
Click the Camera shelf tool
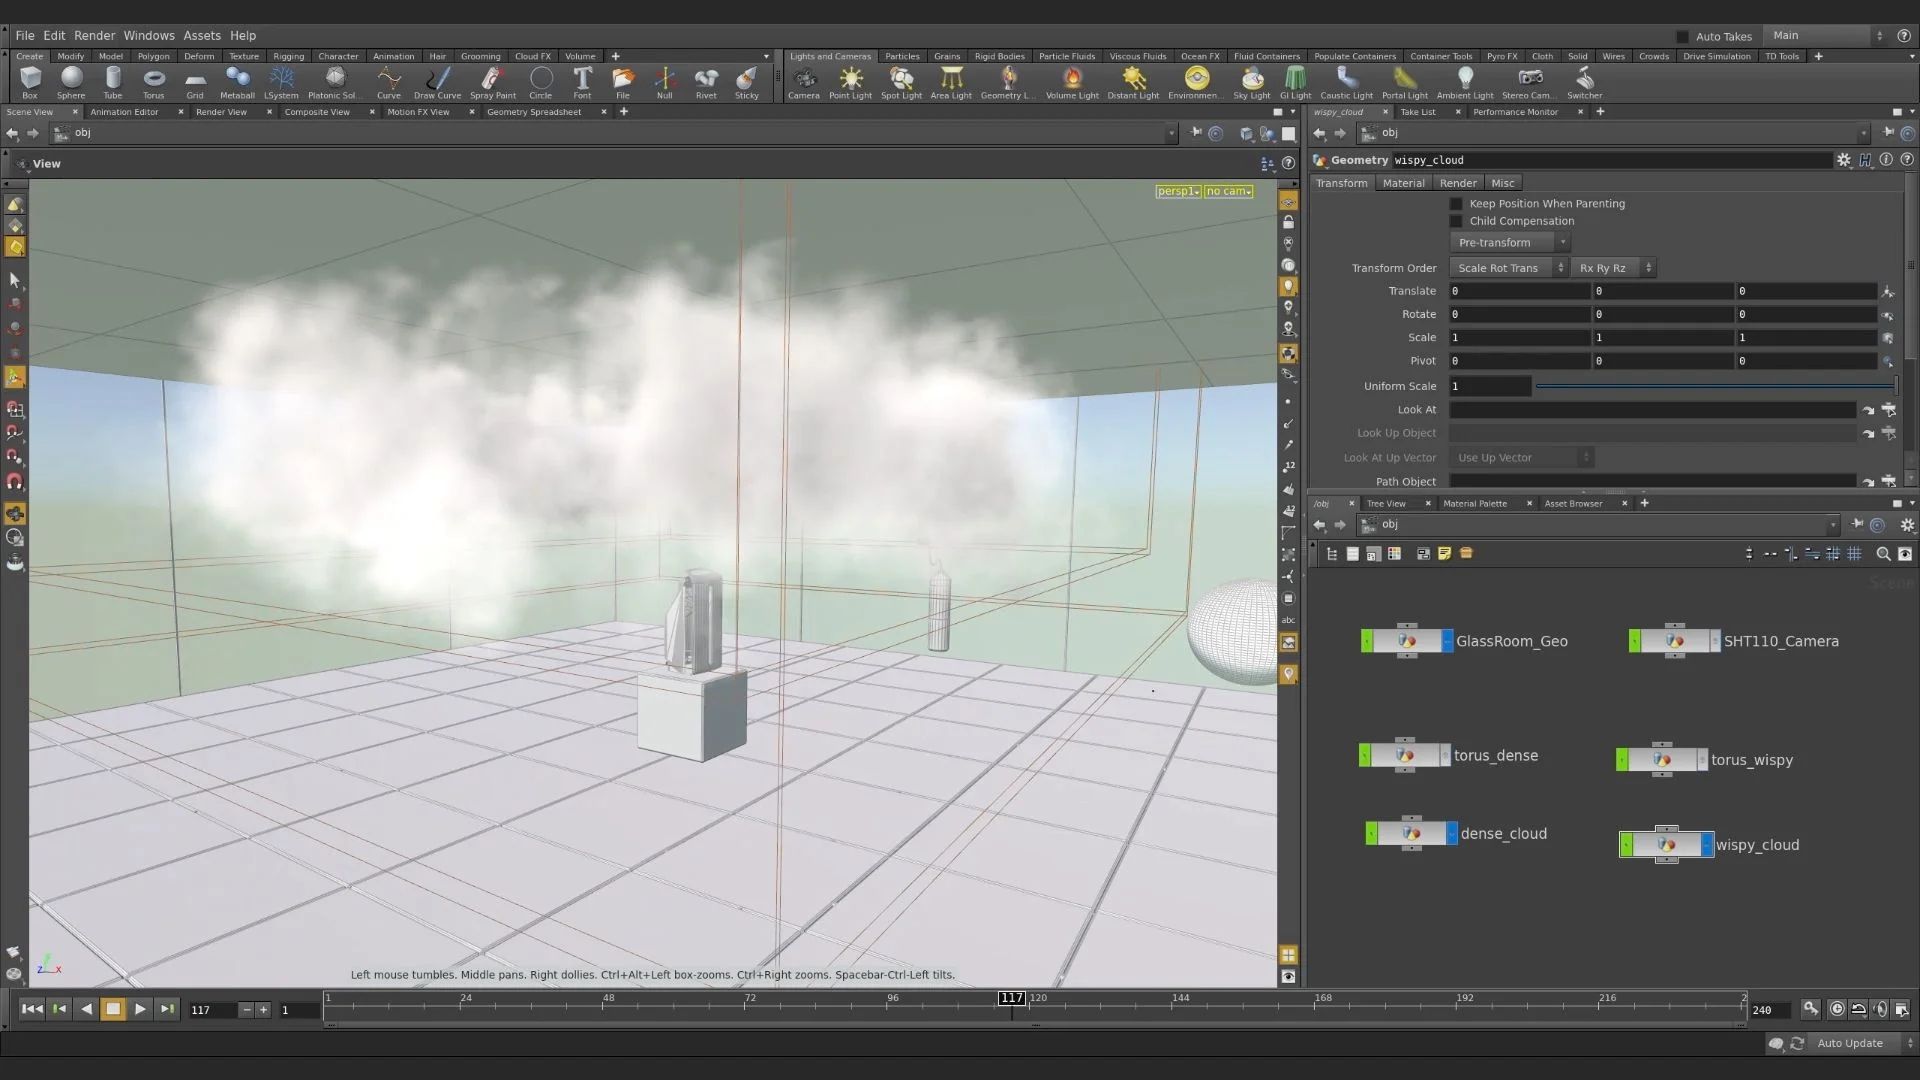click(x=803, y=81)
